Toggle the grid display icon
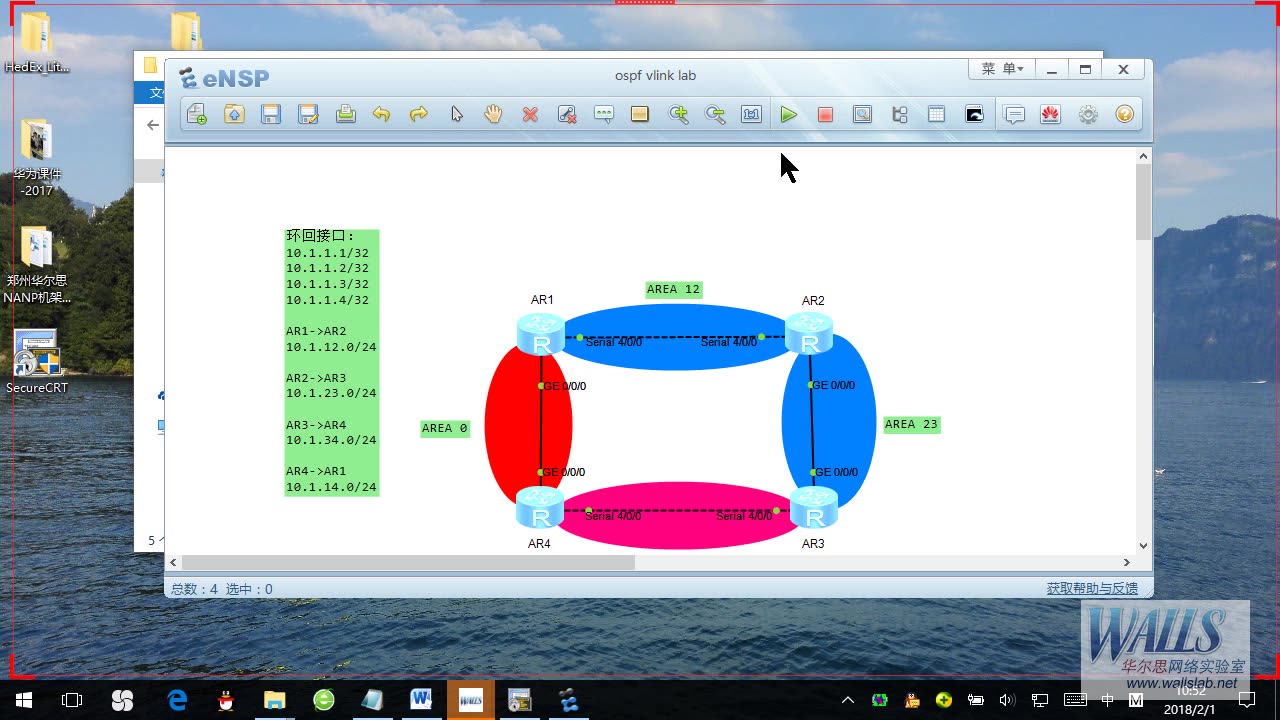The image size is (1280, 720). (x=936, y=115)
